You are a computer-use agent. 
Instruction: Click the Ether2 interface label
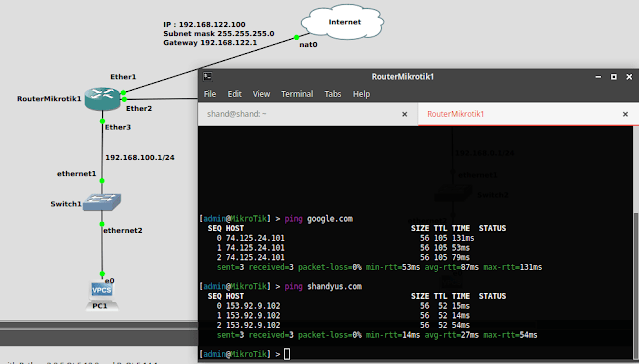click(139, 108)
